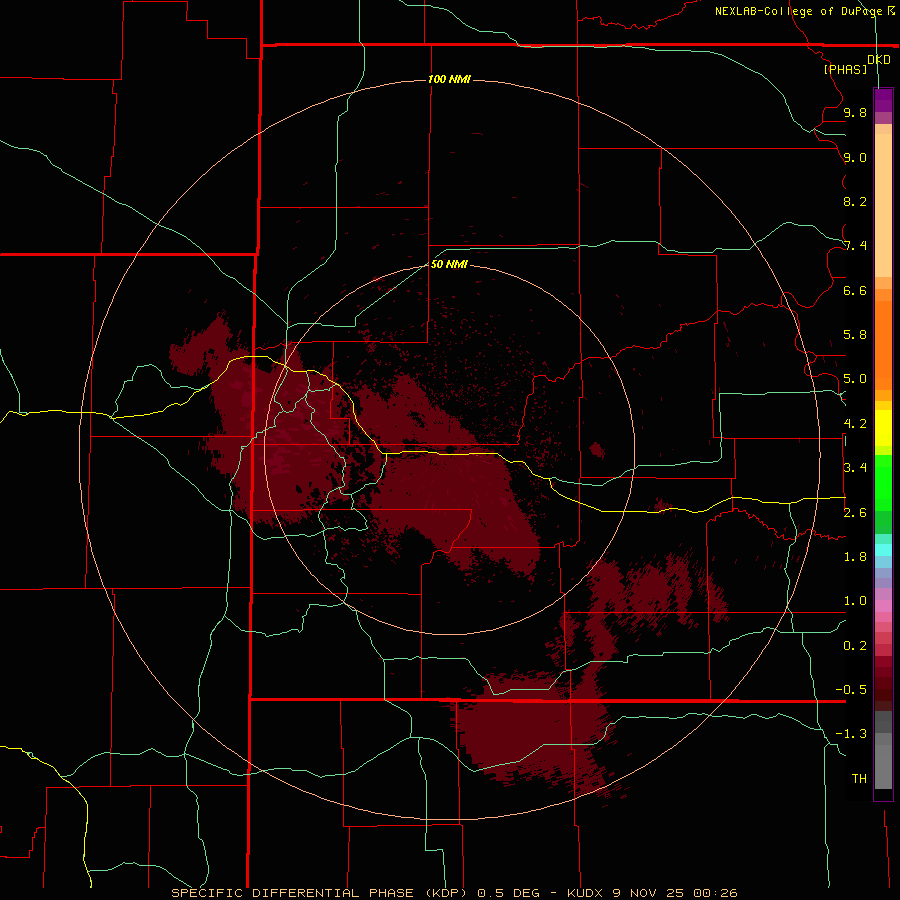Click the 9.0 scale value

point(855,157)
